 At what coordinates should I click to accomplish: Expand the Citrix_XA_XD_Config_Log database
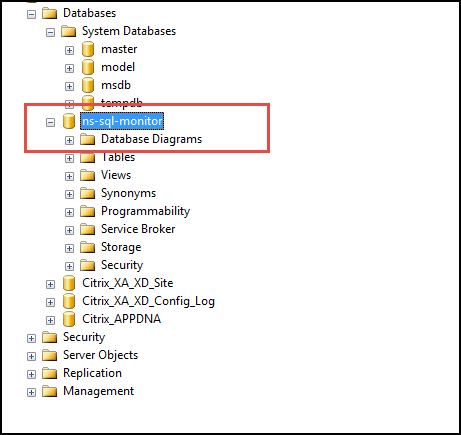[x=50, y=302]
